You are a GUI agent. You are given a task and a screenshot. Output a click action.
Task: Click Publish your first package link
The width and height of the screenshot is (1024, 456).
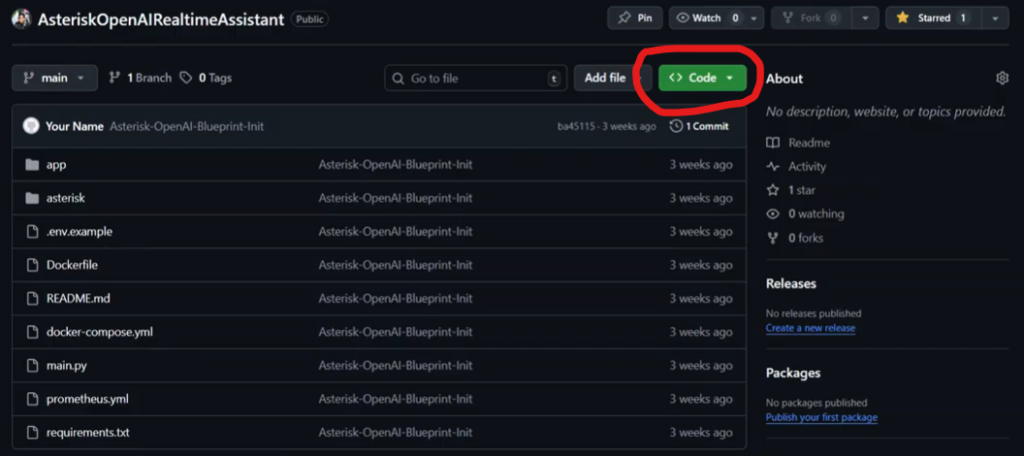point(821,417)
